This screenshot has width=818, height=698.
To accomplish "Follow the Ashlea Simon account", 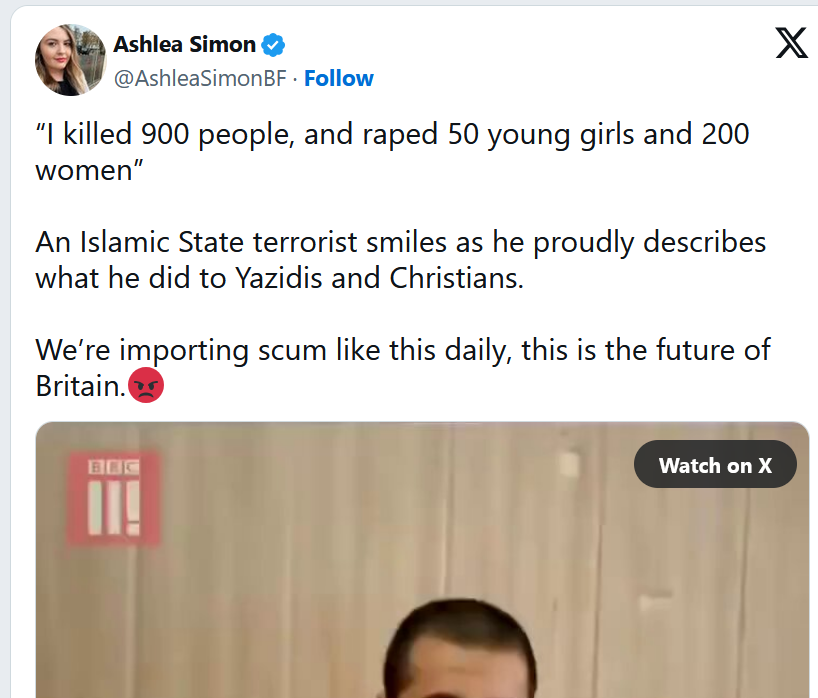I will click(x=339, y=79).
